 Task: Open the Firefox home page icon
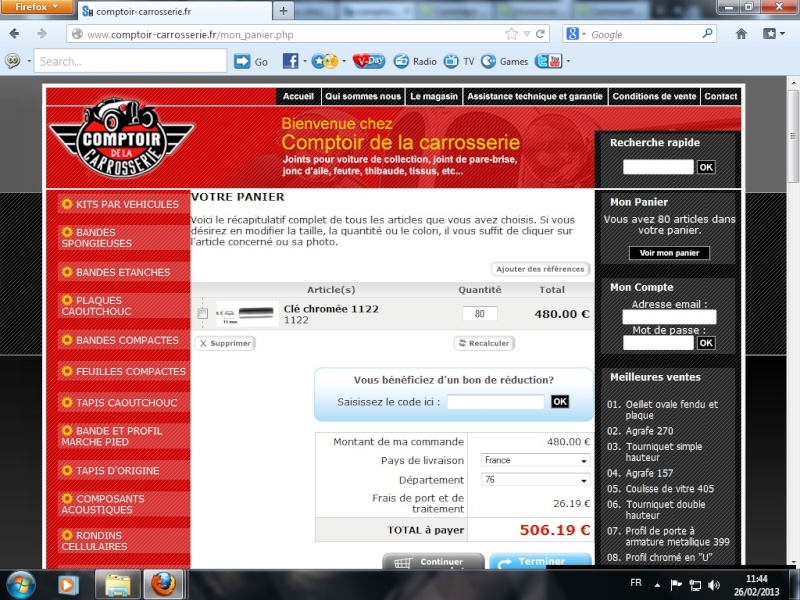pos(741,34)
